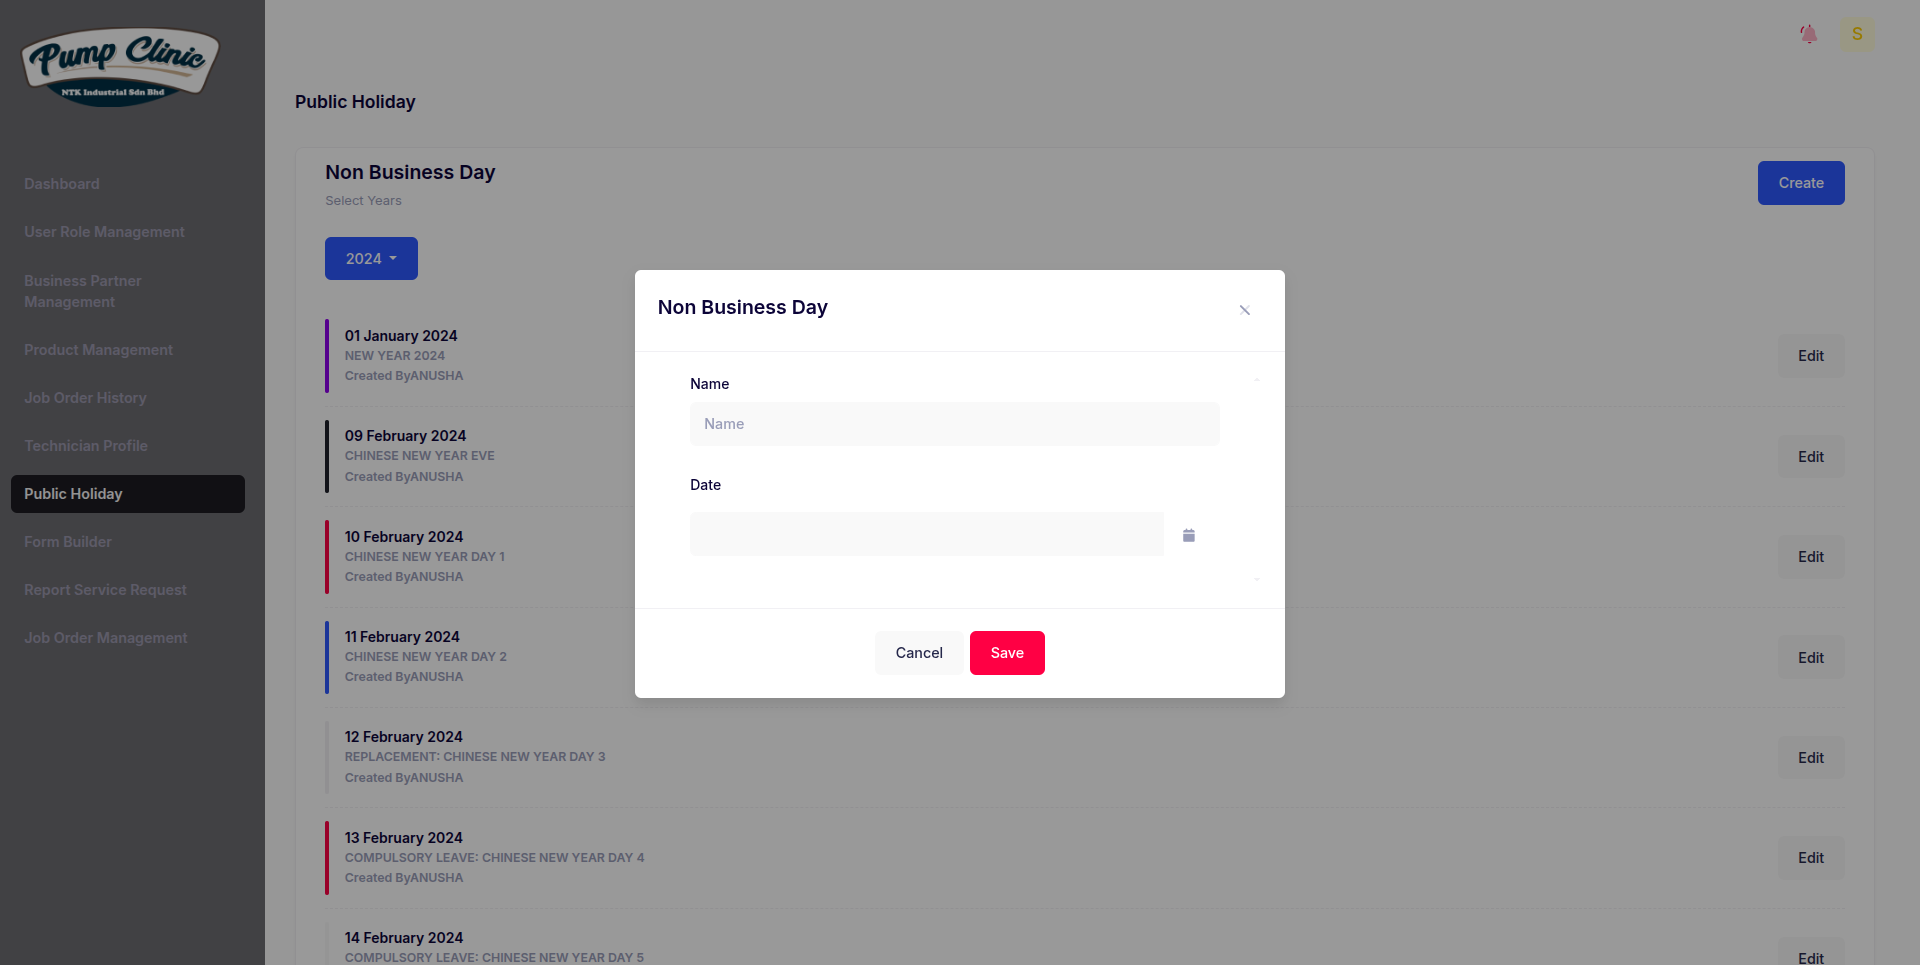
Task: Open the user profile avatar S
Action: (x=1857, y=34)
